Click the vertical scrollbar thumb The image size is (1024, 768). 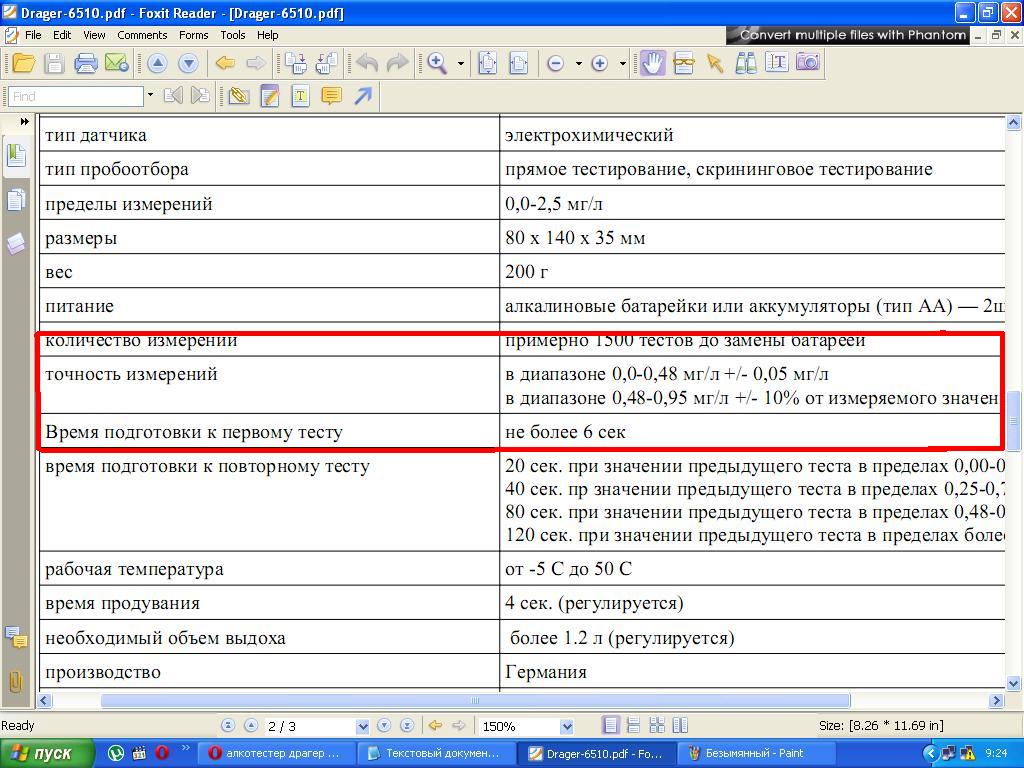pos(1014,421)
